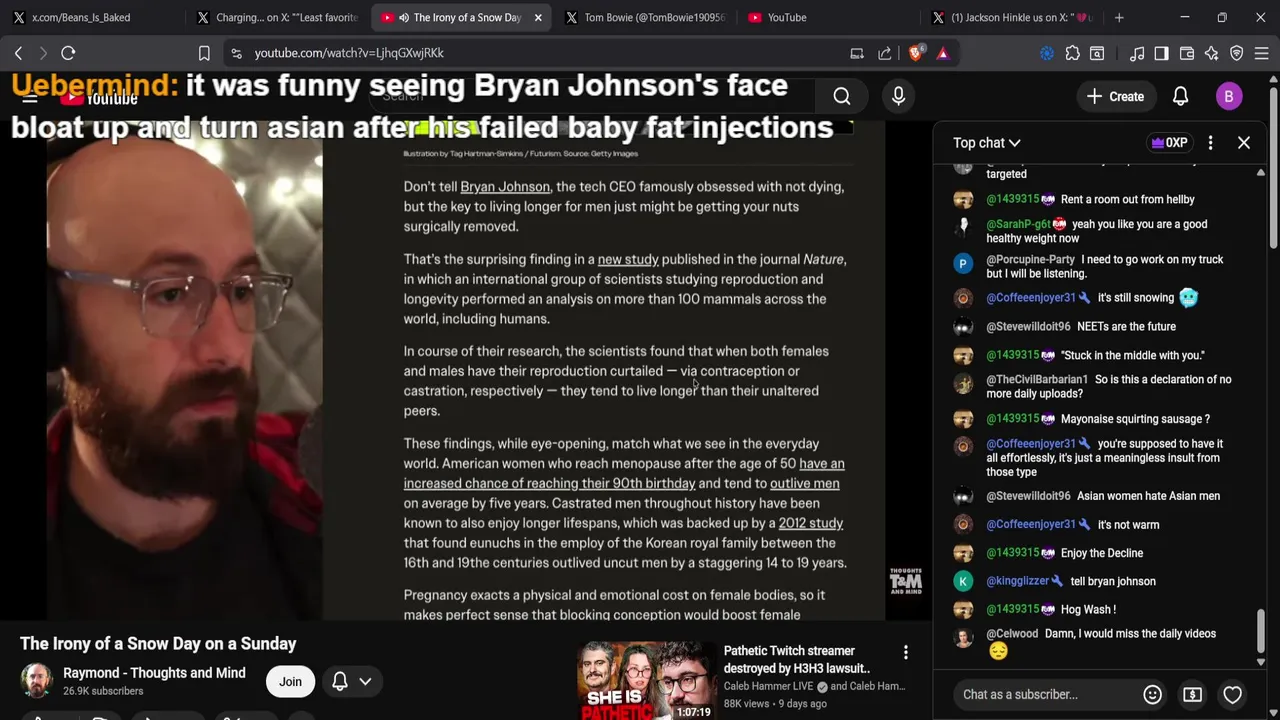
Task: Click the YouTube search magnifier button
Action: pyautogui.click(x=842, y=96)
